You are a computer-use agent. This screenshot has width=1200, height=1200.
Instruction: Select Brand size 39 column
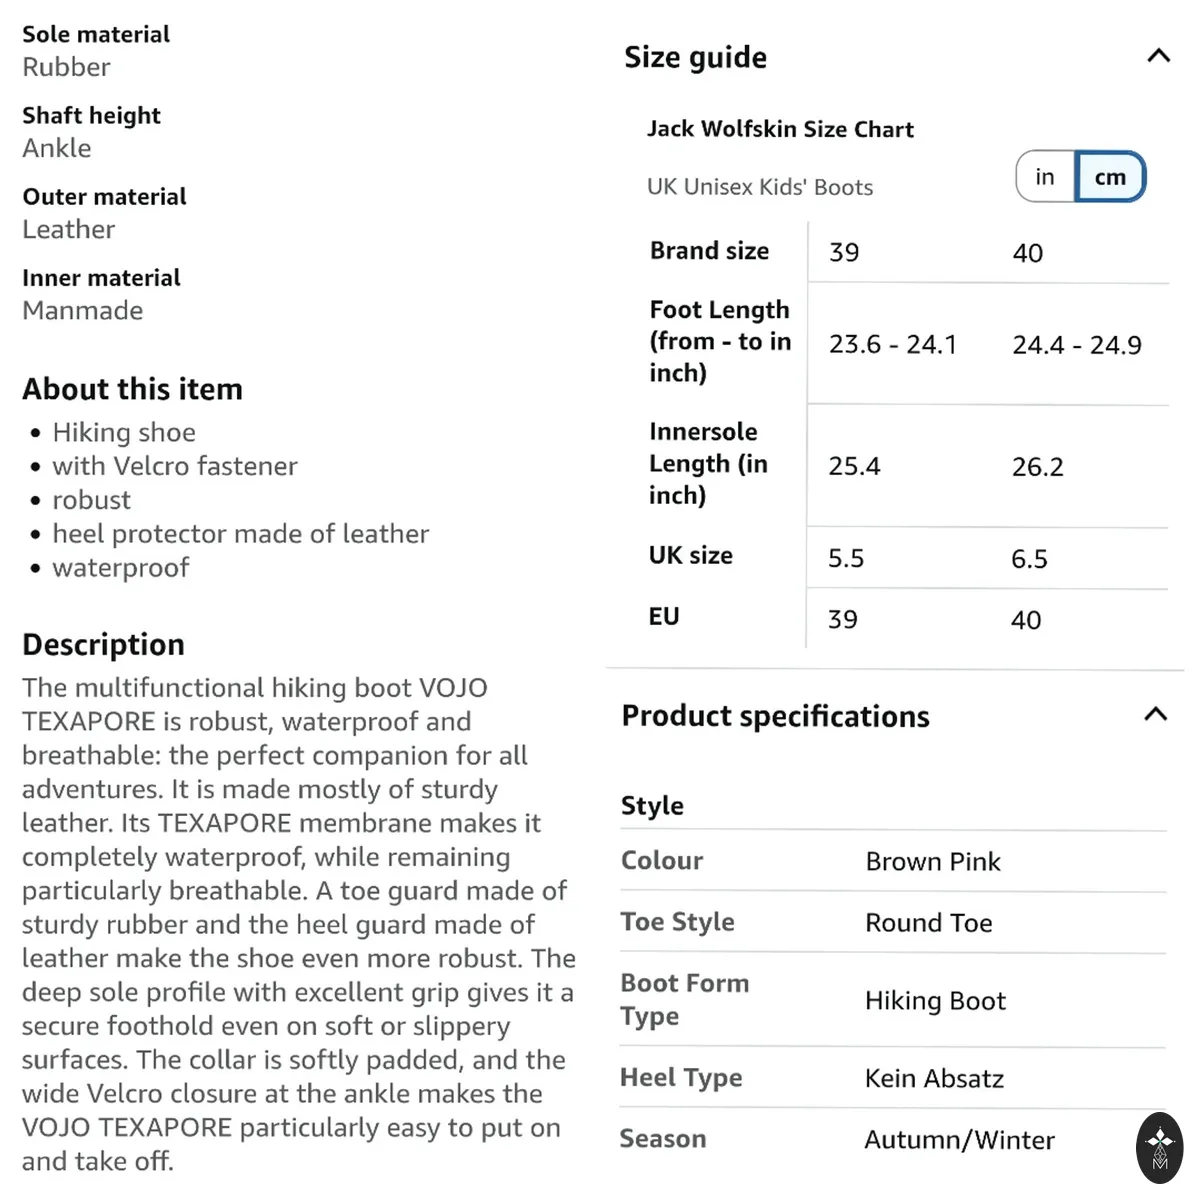(x=844, y=252)
